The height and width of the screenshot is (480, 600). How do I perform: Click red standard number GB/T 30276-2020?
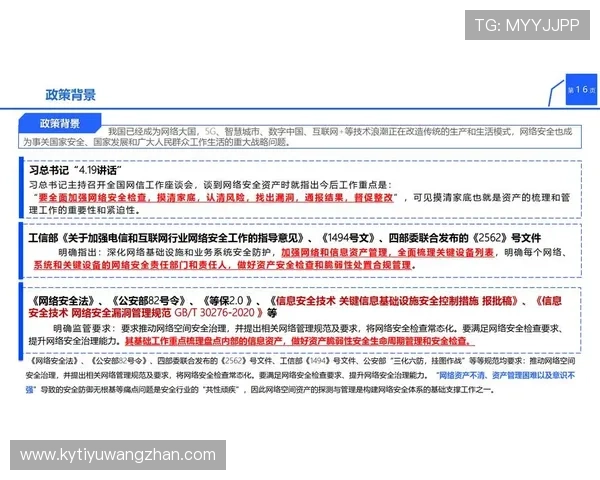pos(214,313)
